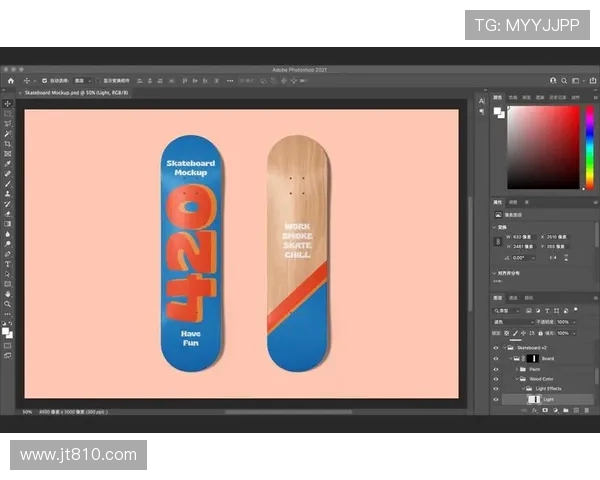This screenshot has width=600, height=480.
Task: Select the Light layer
Action: (x=548, y=399)
